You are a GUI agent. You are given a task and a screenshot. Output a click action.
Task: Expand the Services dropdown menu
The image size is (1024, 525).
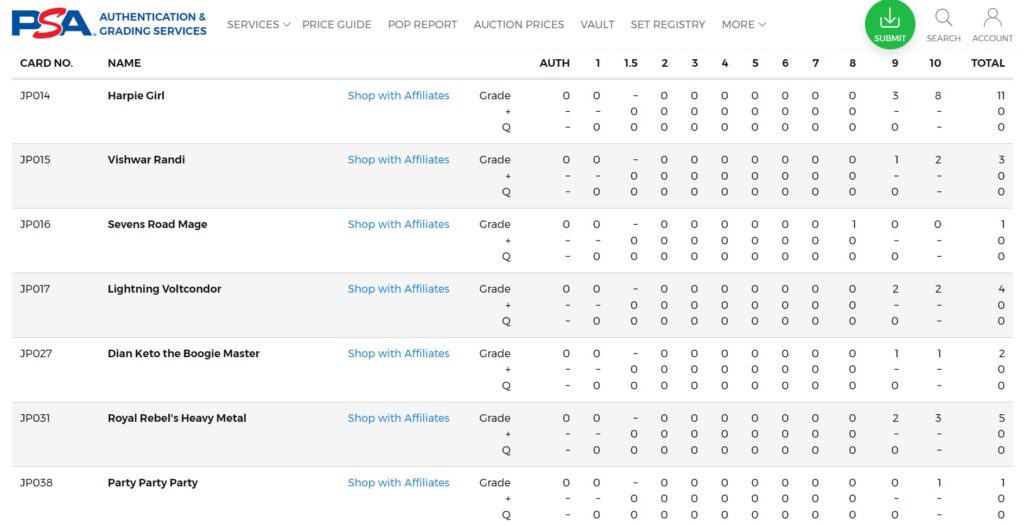[x=259, y=25]
